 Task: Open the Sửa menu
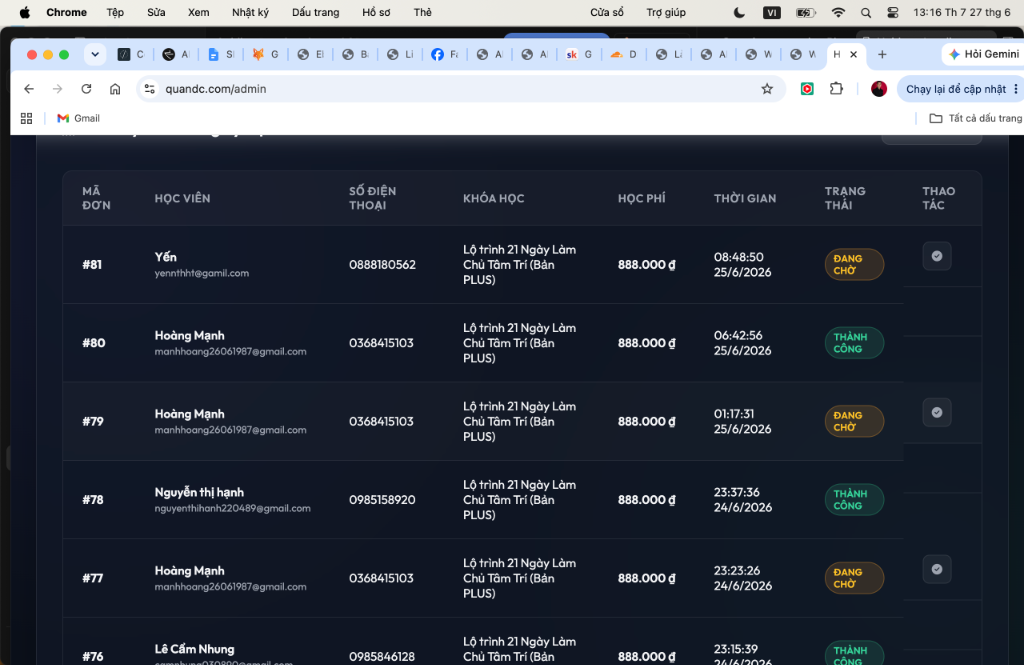156,12
